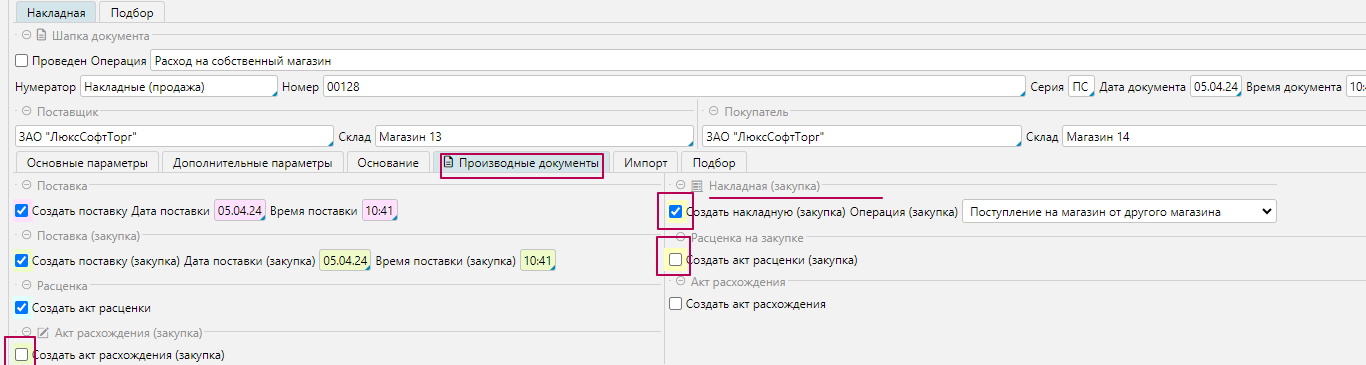Uncheck Создать накладную (закупка)
The image size is (1366, 365).
[x=675, y=211]
